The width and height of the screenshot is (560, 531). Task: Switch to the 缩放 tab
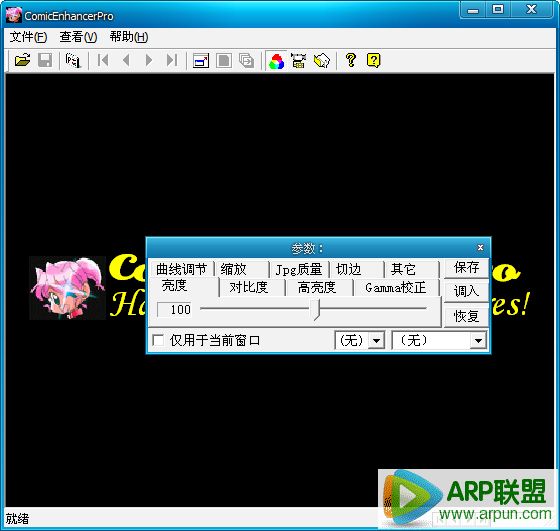point(242,269)
